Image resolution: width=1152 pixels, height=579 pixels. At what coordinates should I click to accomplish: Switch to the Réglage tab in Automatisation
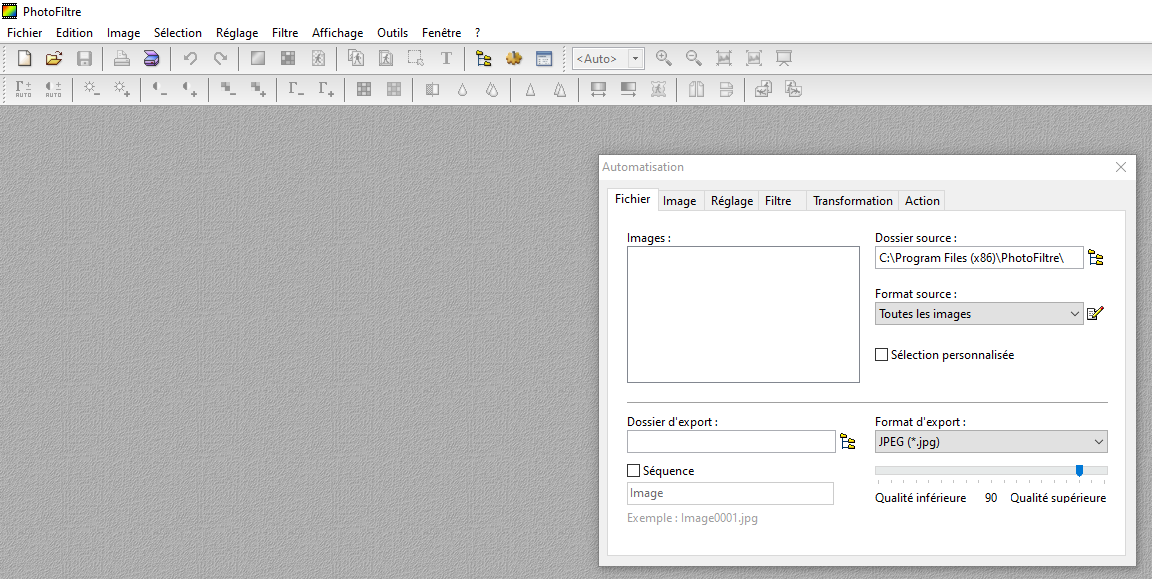coord(732,201)
